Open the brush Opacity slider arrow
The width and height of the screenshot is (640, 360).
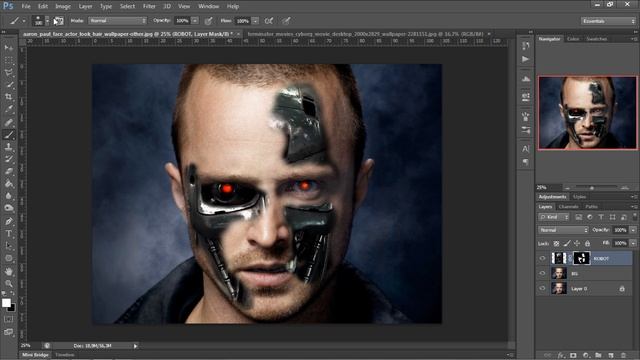tap(195, 21)
